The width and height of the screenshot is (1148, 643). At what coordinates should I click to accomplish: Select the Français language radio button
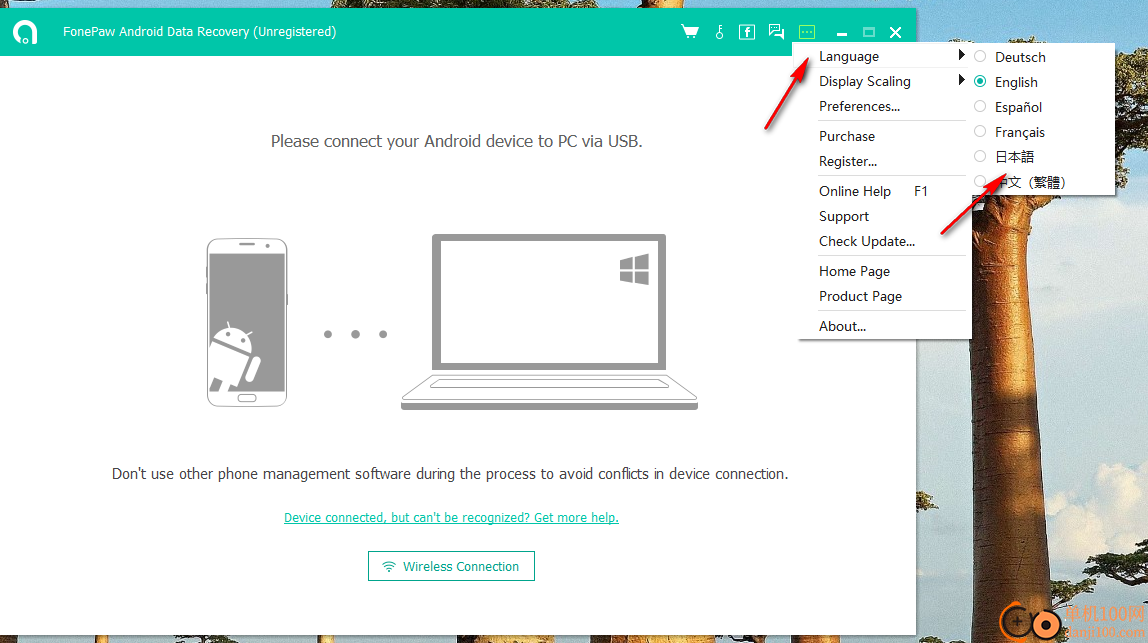pyautogui.click(x=980, y=131)
